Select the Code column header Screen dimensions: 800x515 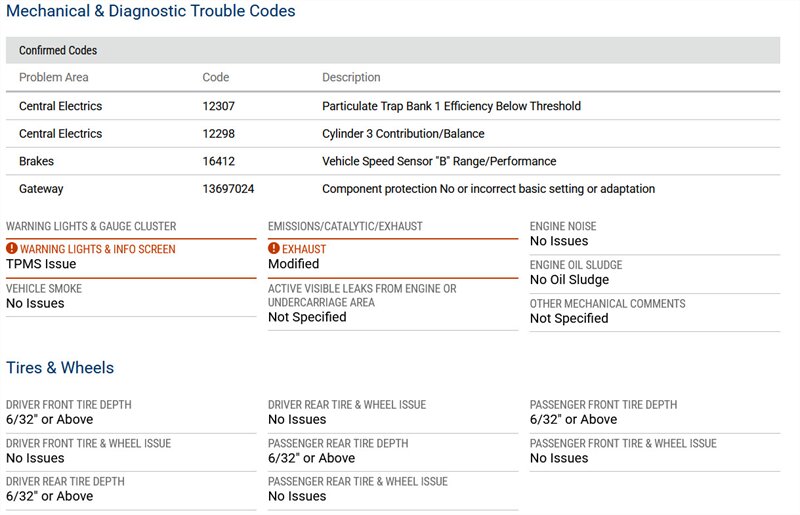(215, 77)
